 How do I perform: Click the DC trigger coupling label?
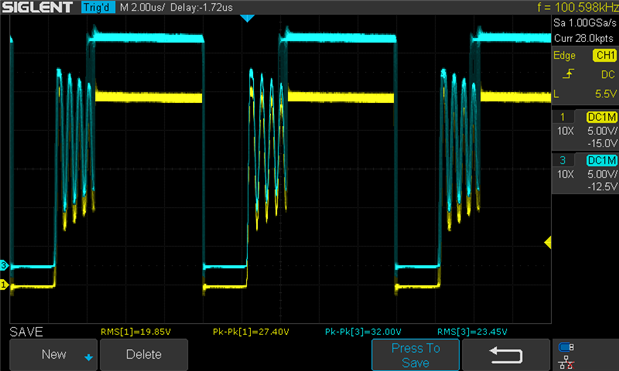pos(608,74)
